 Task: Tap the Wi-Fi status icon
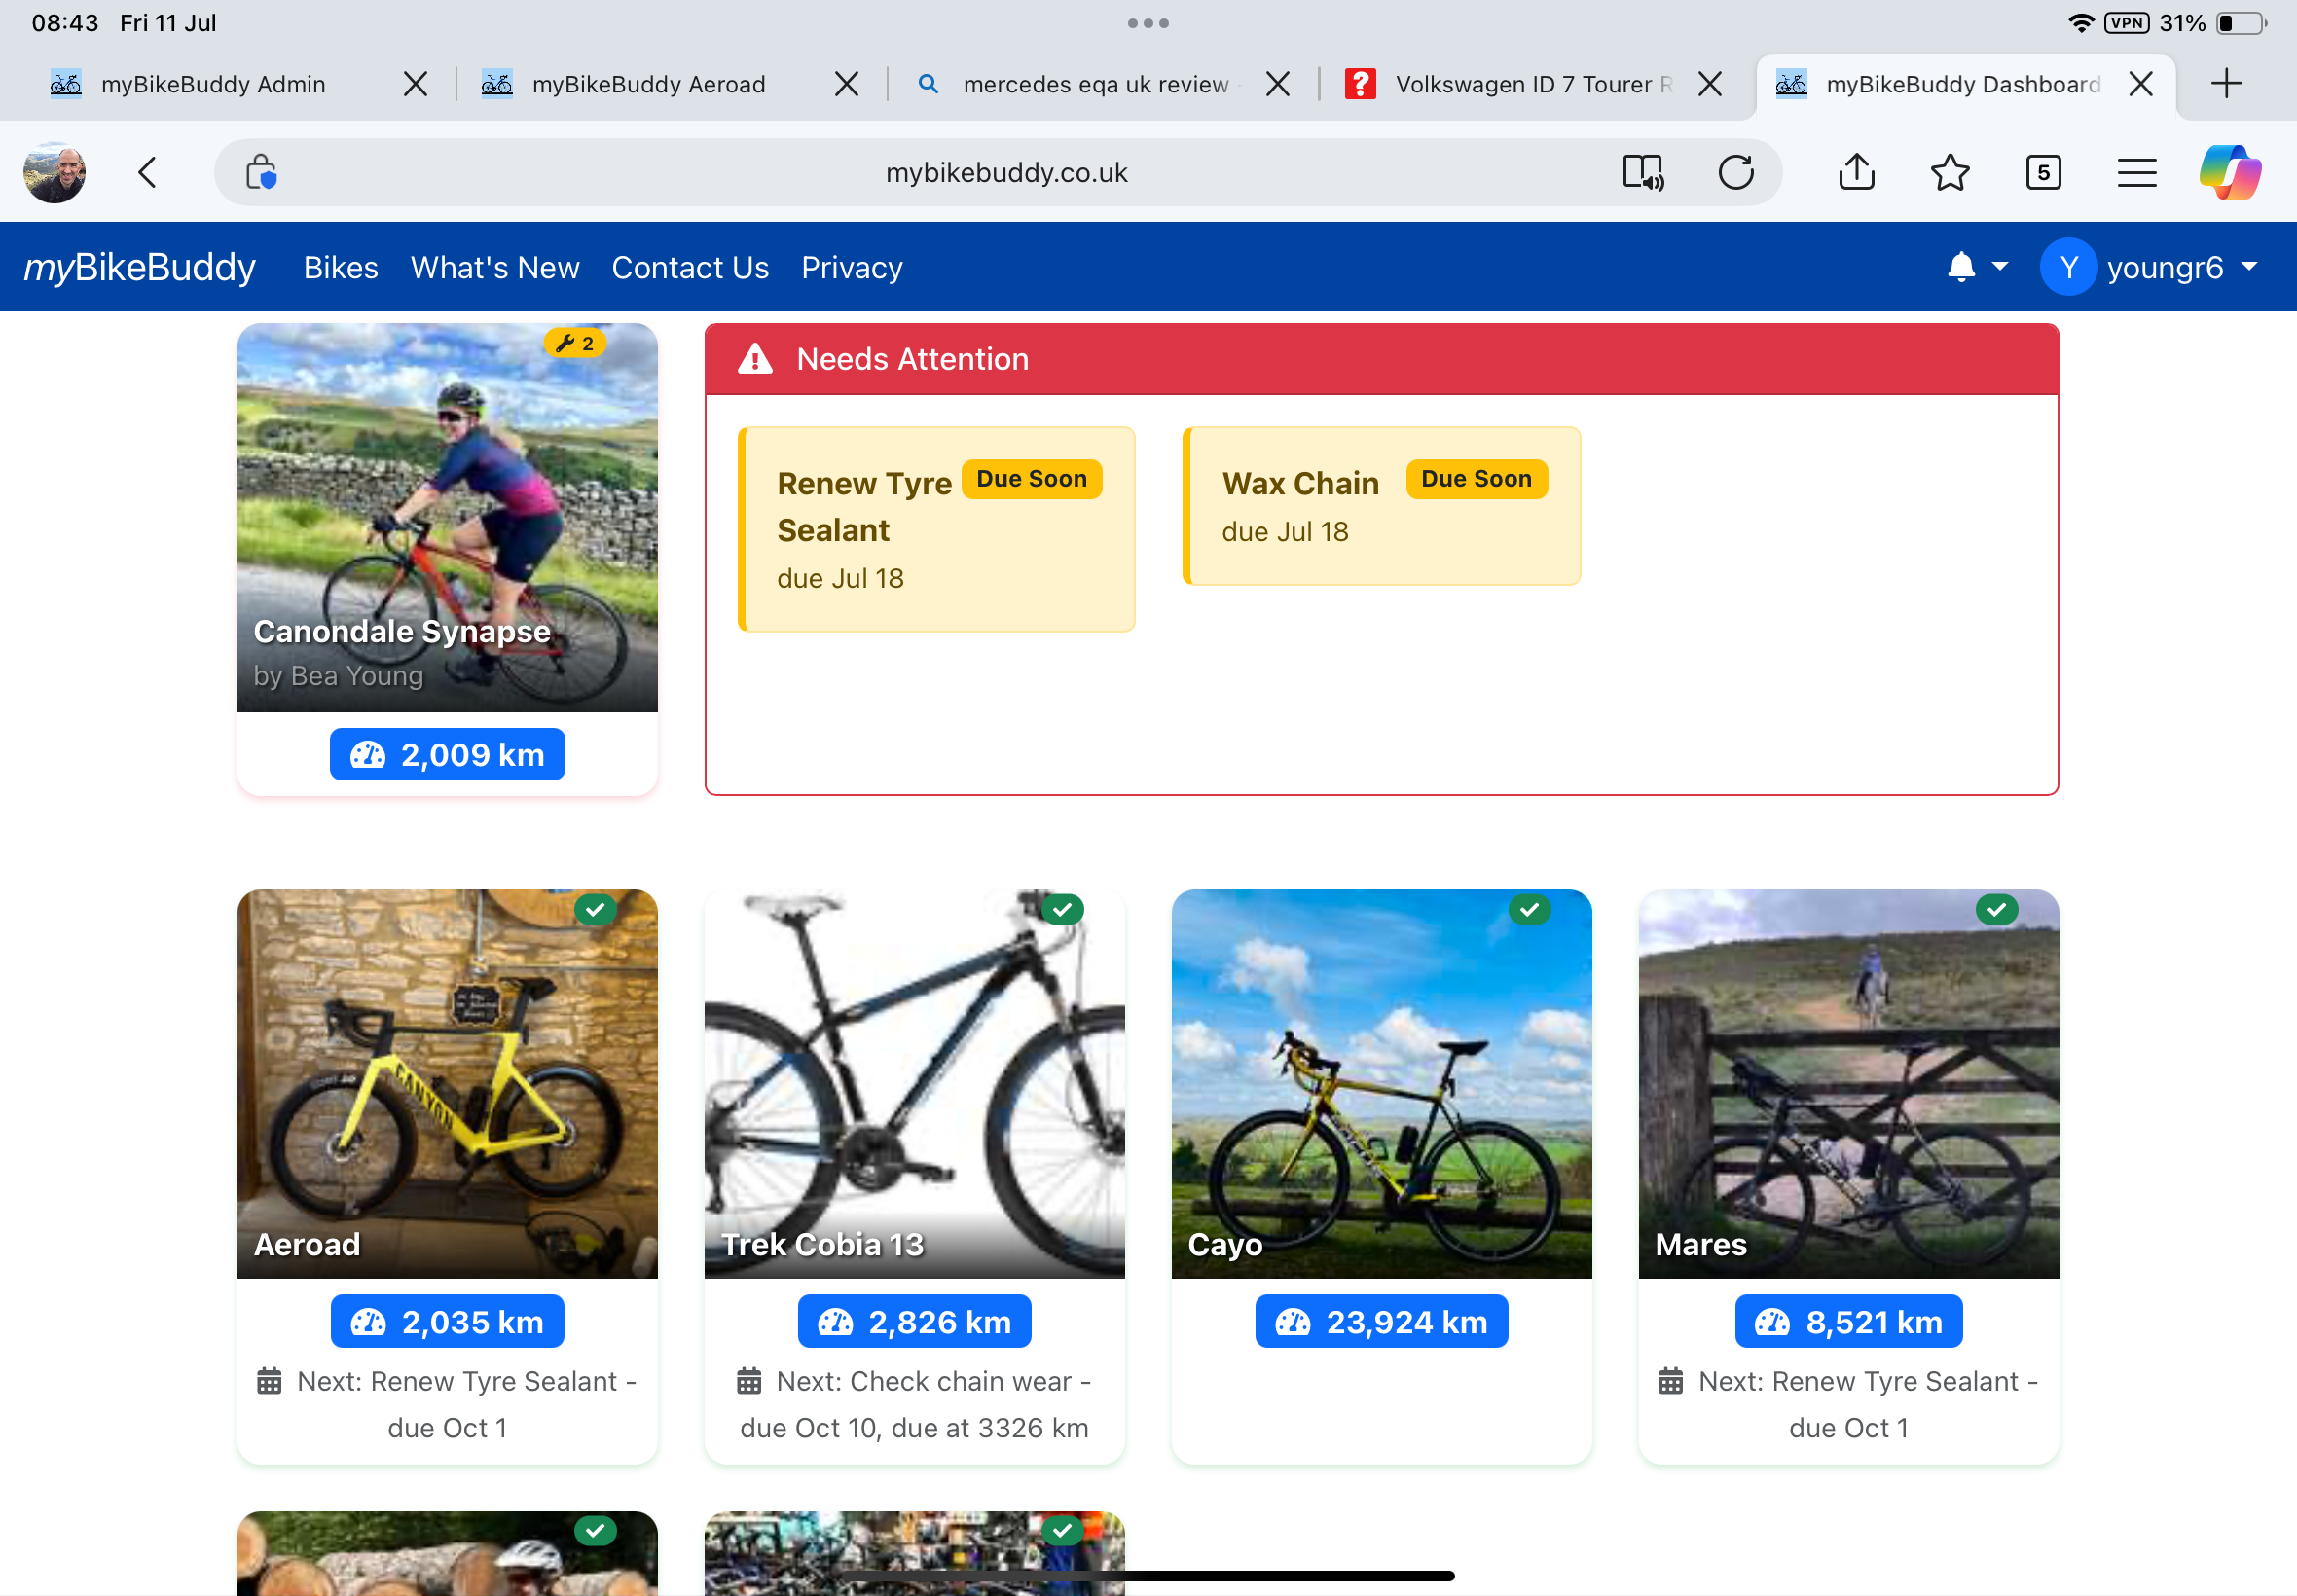(x=2081, y=23)
